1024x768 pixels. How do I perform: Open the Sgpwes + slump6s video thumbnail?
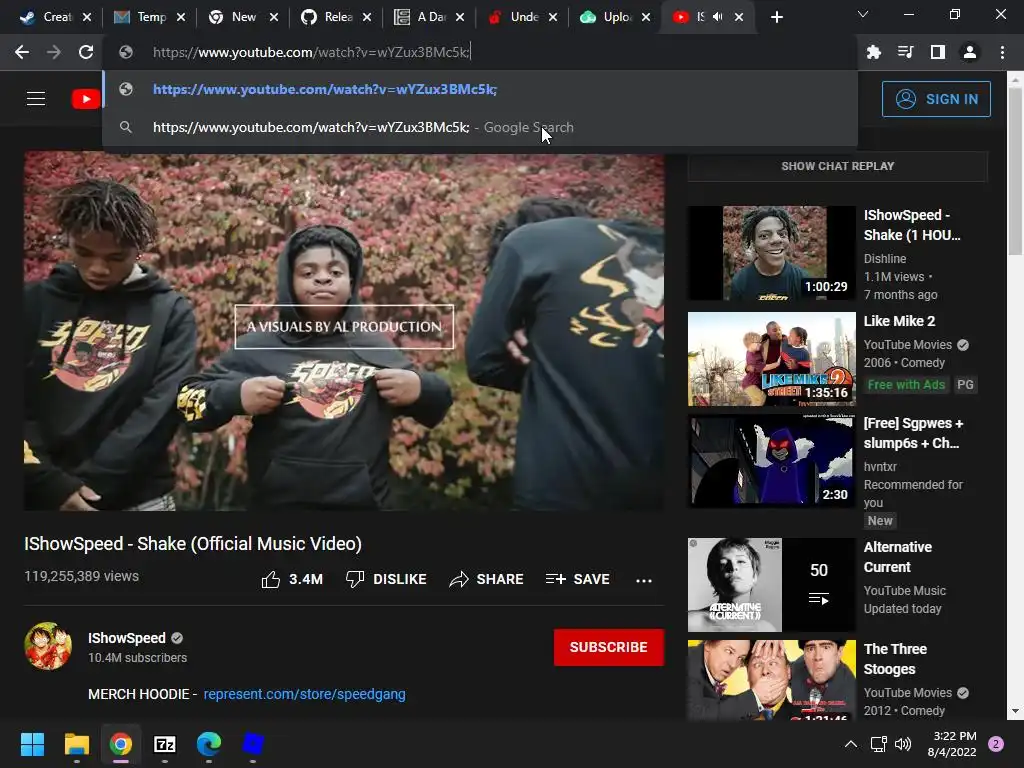click(771, 460)
